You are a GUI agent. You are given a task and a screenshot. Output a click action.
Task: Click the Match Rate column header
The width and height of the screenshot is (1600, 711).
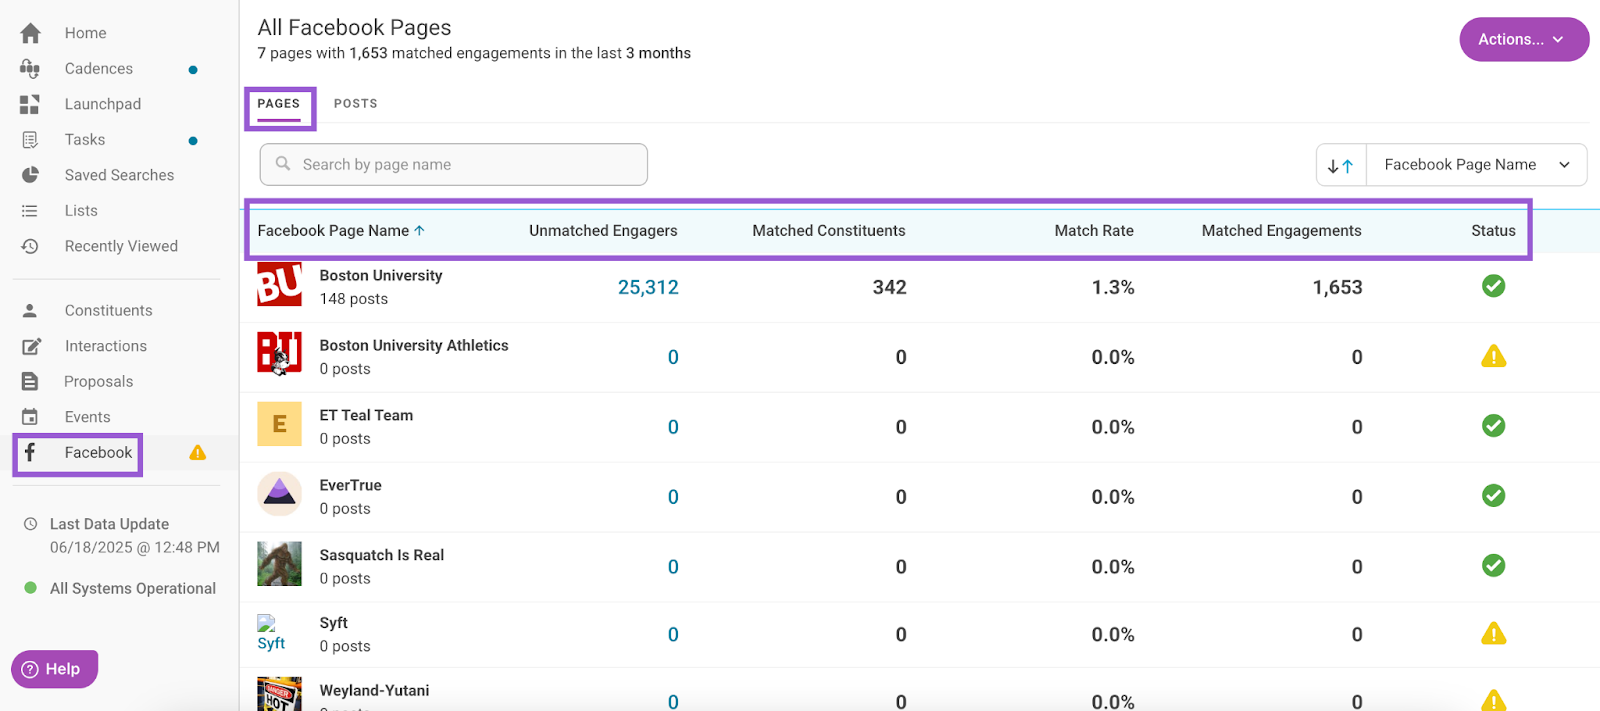(x=1094, y=231)
